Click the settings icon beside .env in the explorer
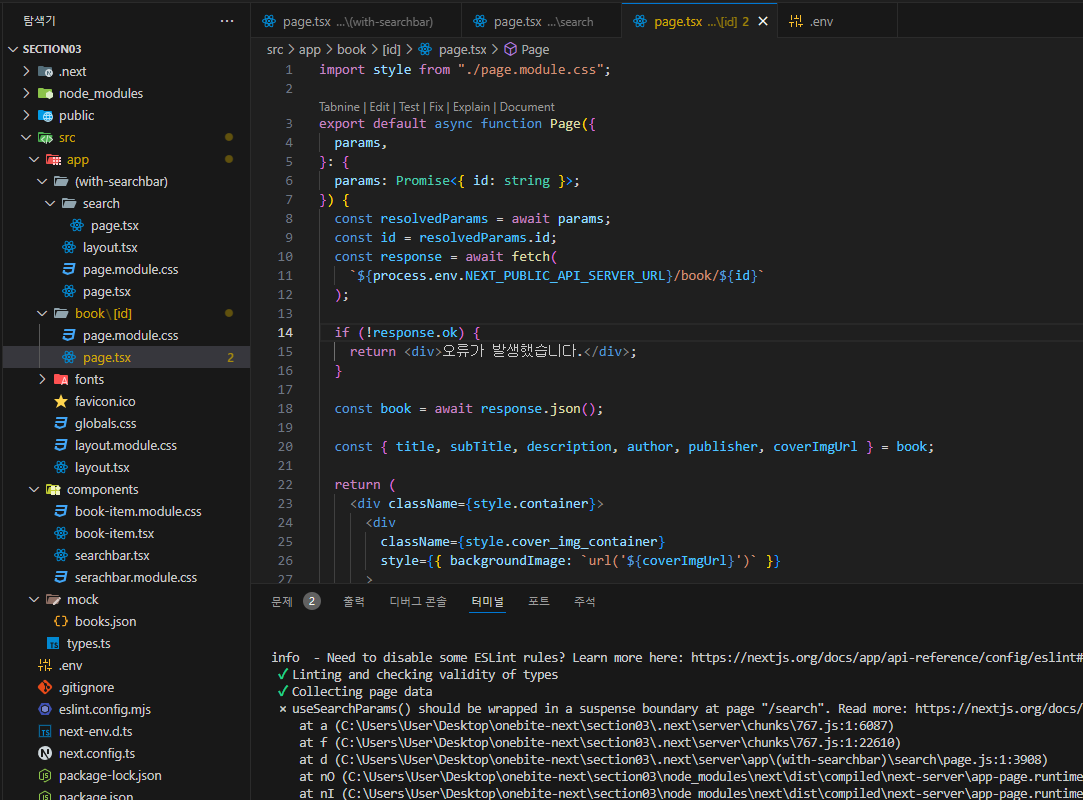Viewport: 1083px width, 800px height. click(45, 665)
